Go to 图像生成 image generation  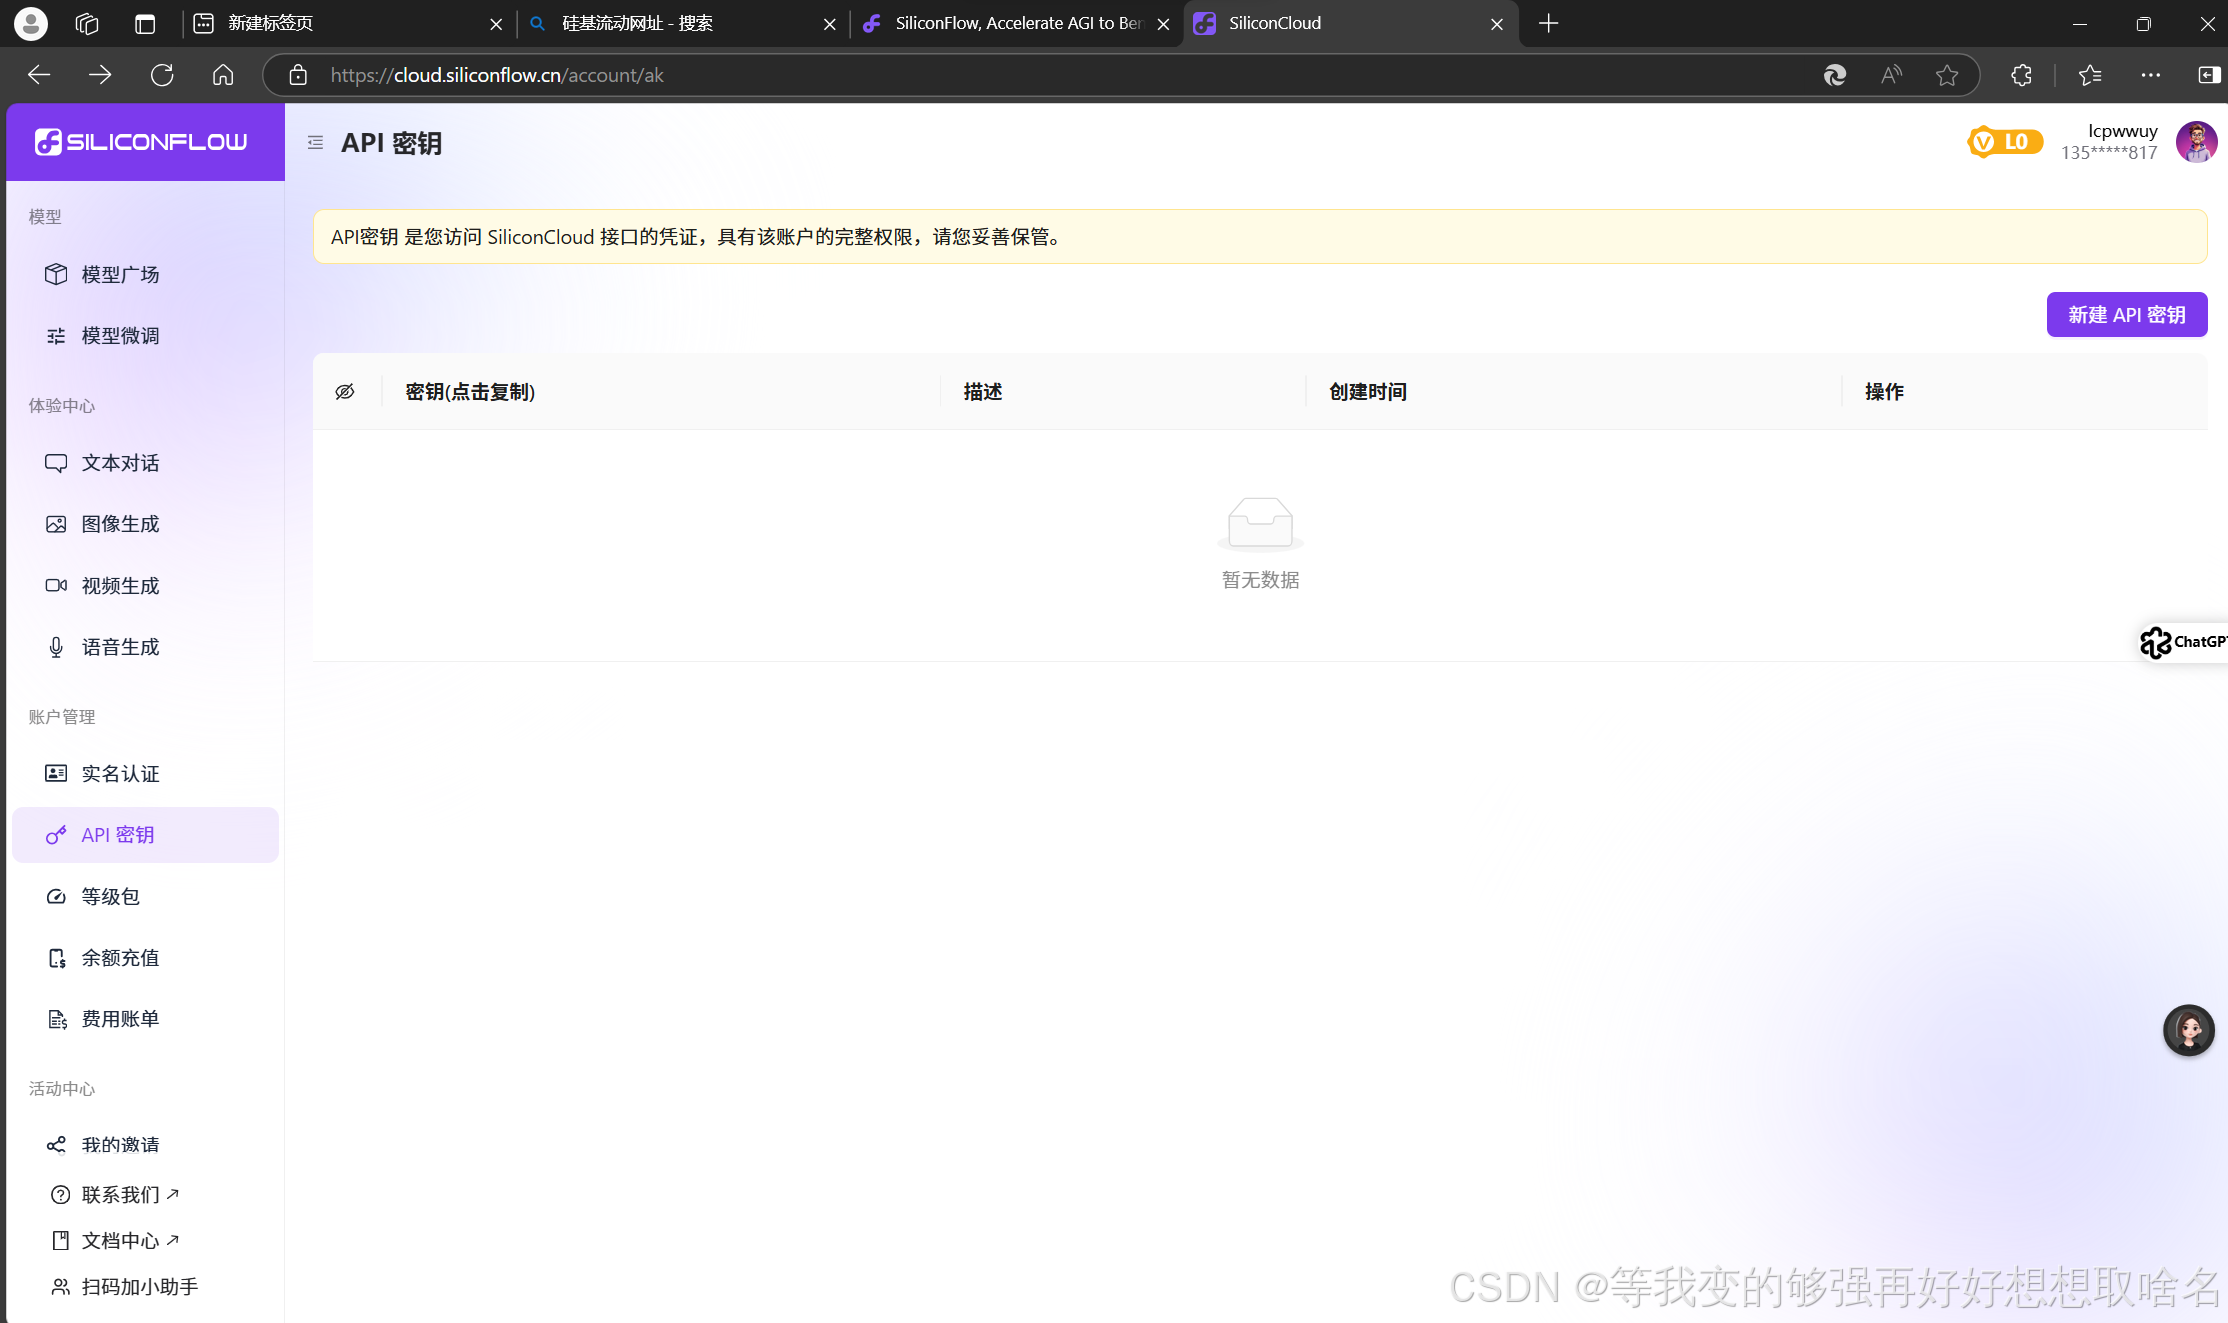(x=119, y=523)
